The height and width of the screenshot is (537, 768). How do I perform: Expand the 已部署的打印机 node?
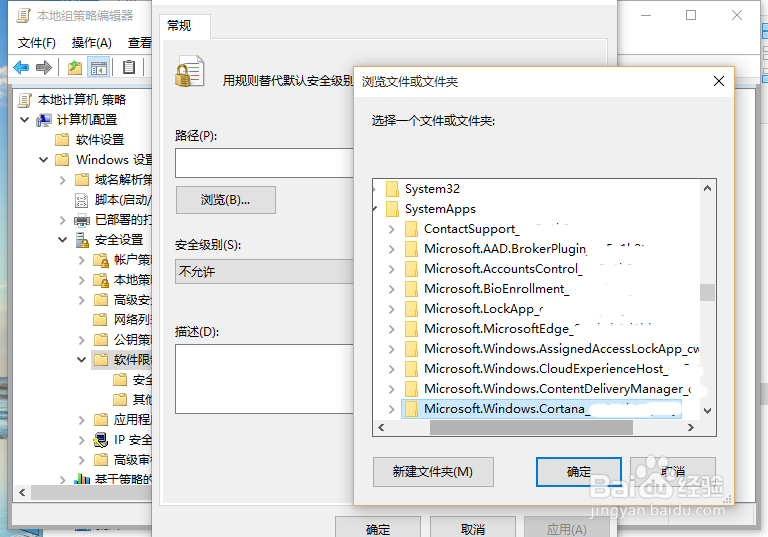point(62,220)
